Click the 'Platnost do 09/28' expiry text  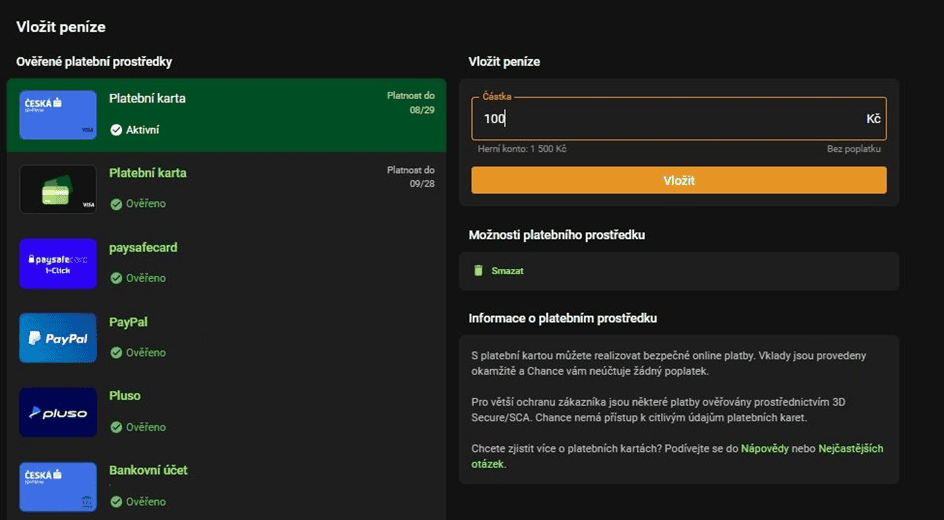(411, 177)
